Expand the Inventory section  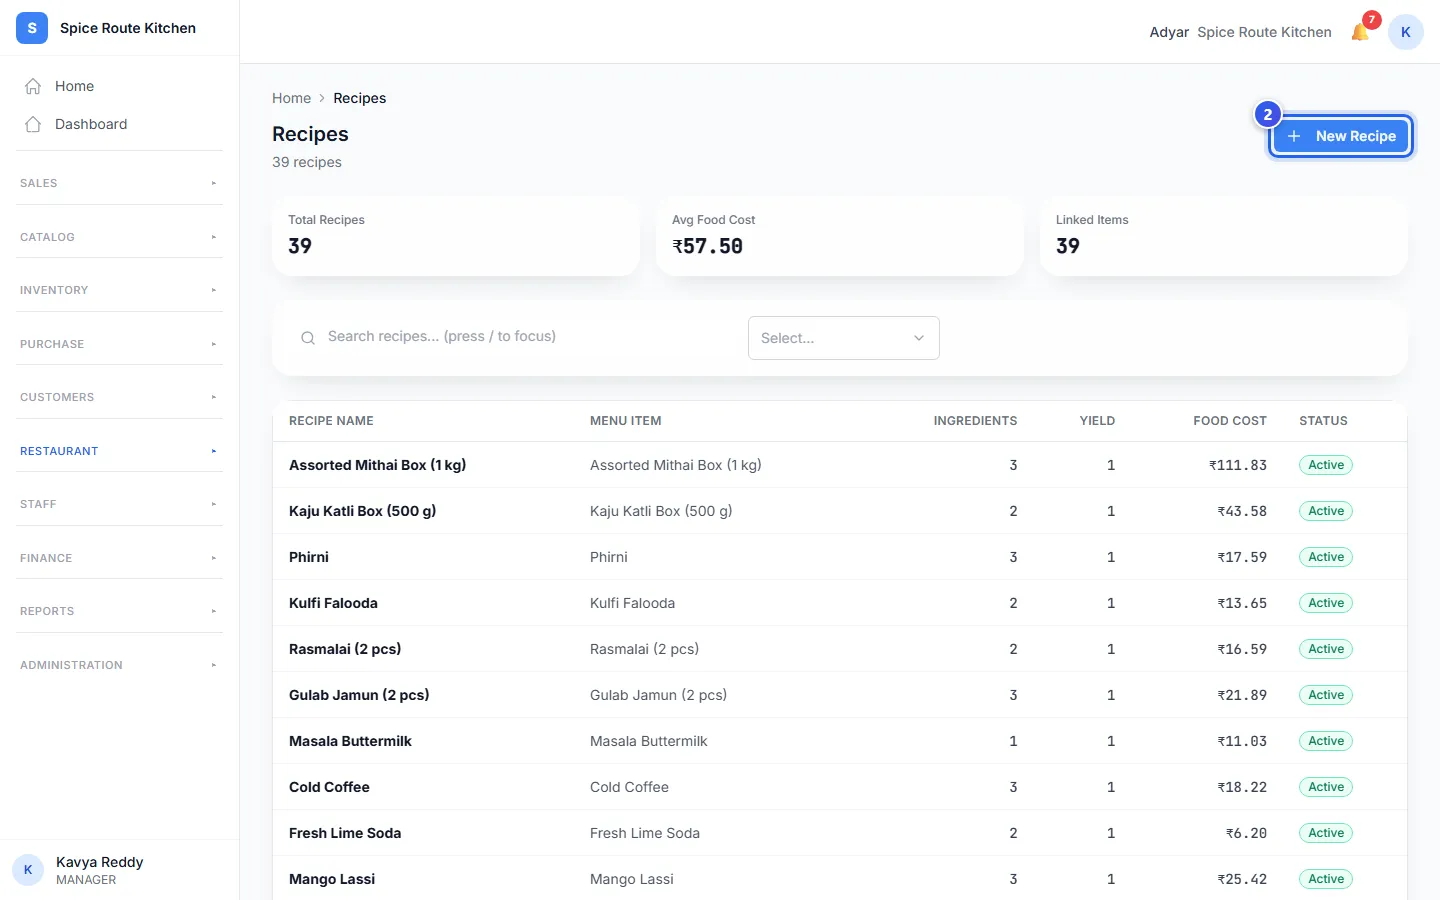[x=119, y=290]
